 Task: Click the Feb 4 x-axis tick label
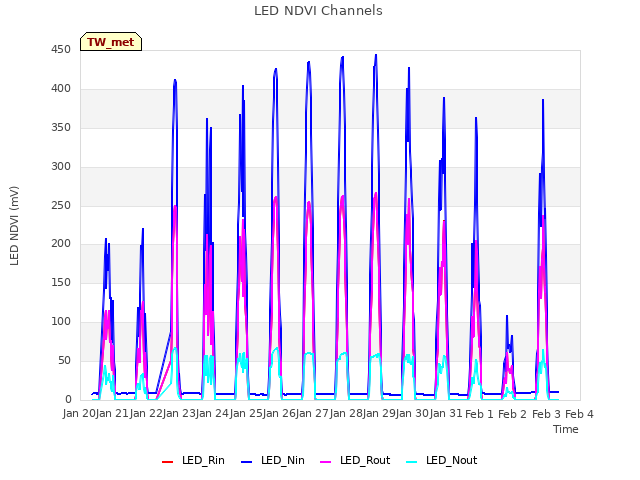coord(579,414)
